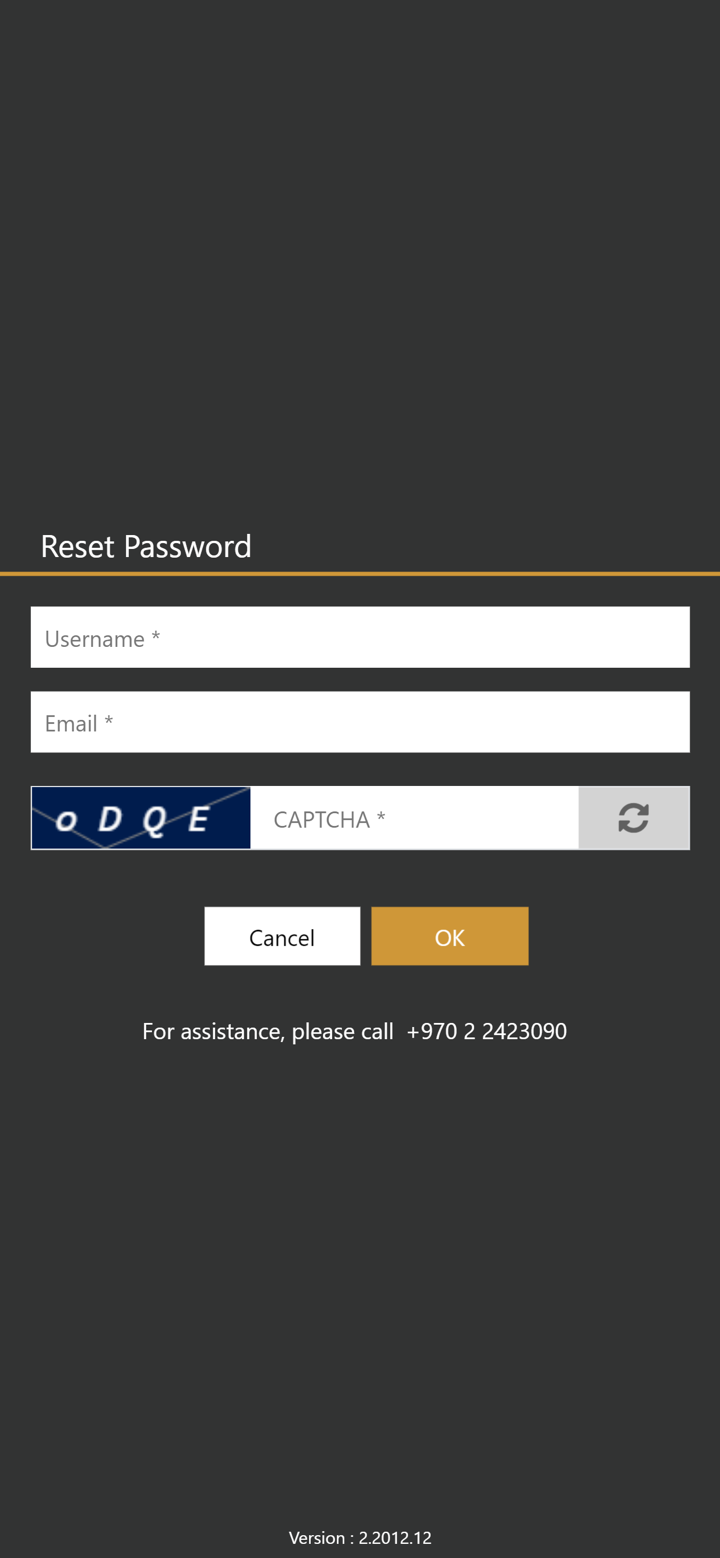Click the CAPTCHA code image
The width and height of the screenshot is (720, 1558).
141,818
